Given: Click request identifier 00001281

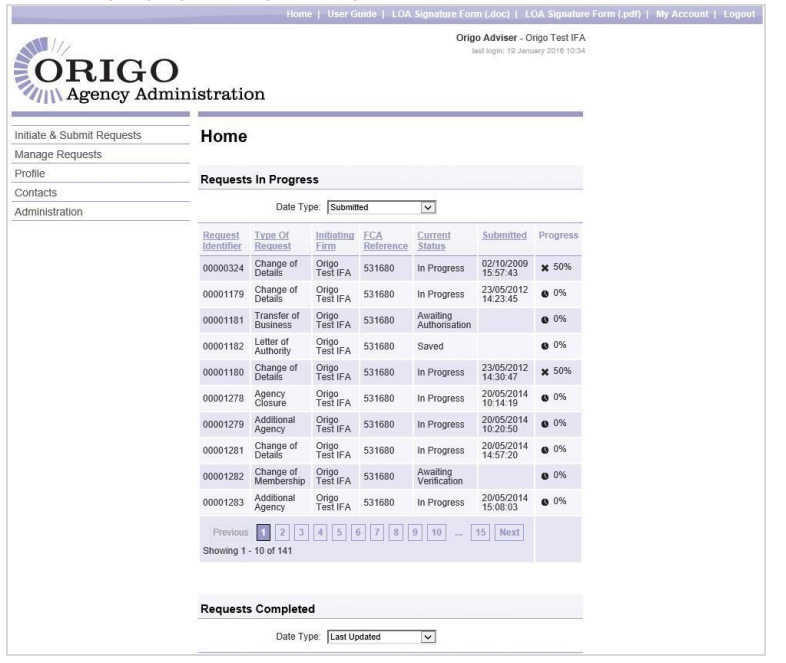Looking at the screenshot, I should click(223, 451).
